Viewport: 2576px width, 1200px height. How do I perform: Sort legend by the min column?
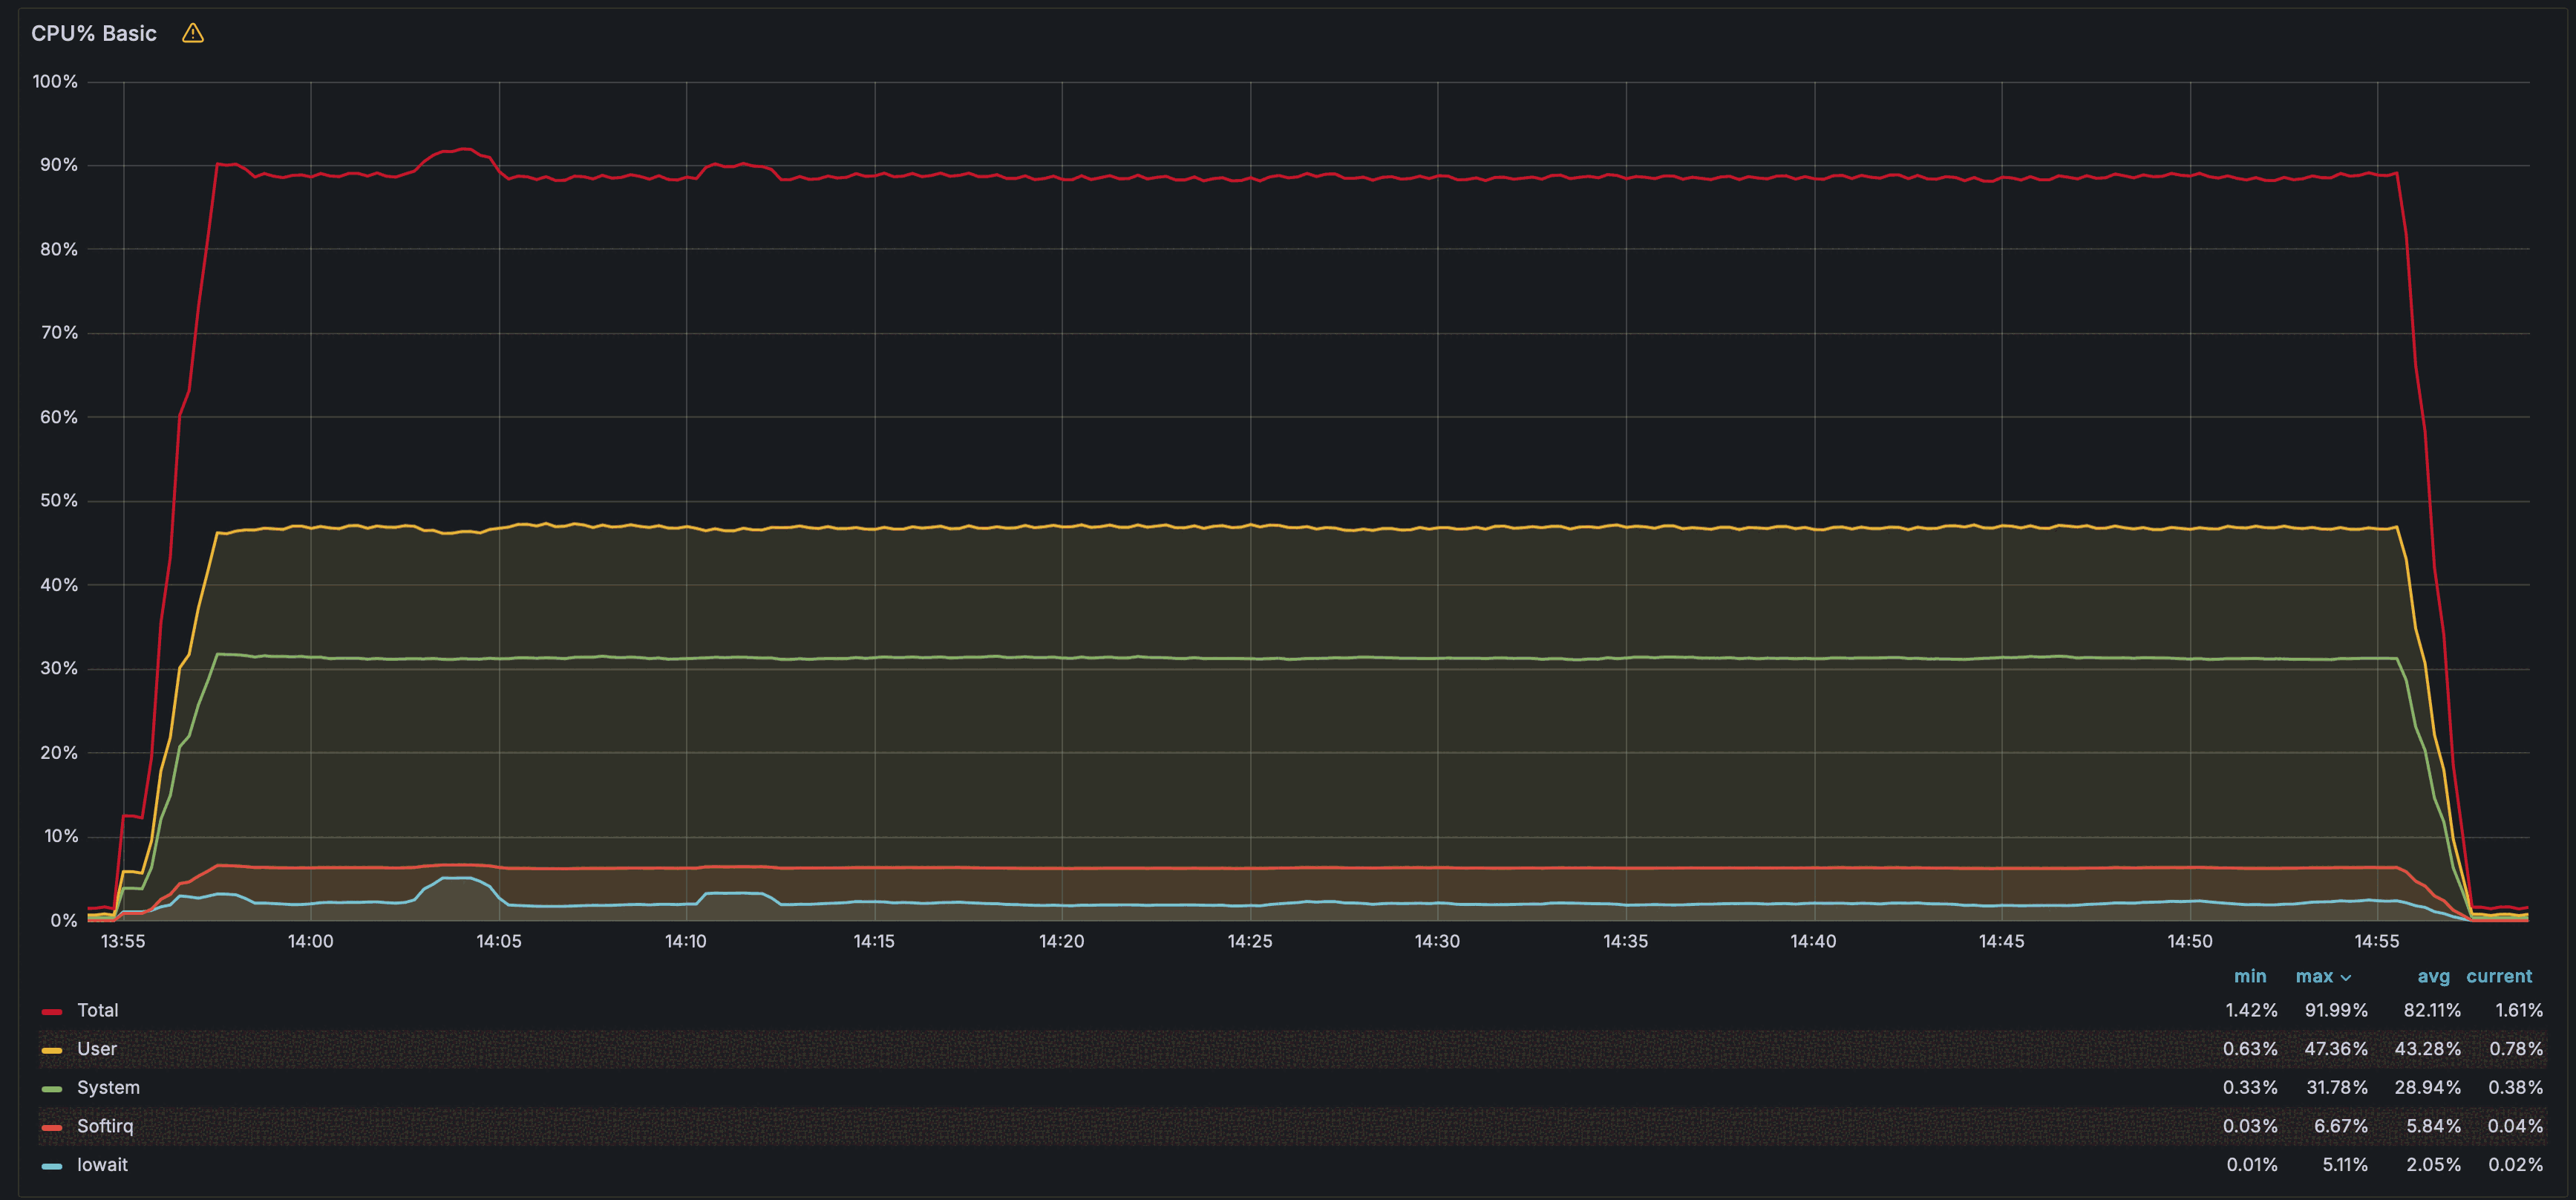tap(2251, 976)
